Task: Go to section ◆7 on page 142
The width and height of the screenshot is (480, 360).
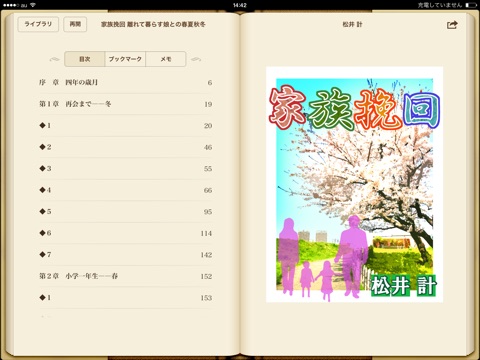Action: point(125,255)
